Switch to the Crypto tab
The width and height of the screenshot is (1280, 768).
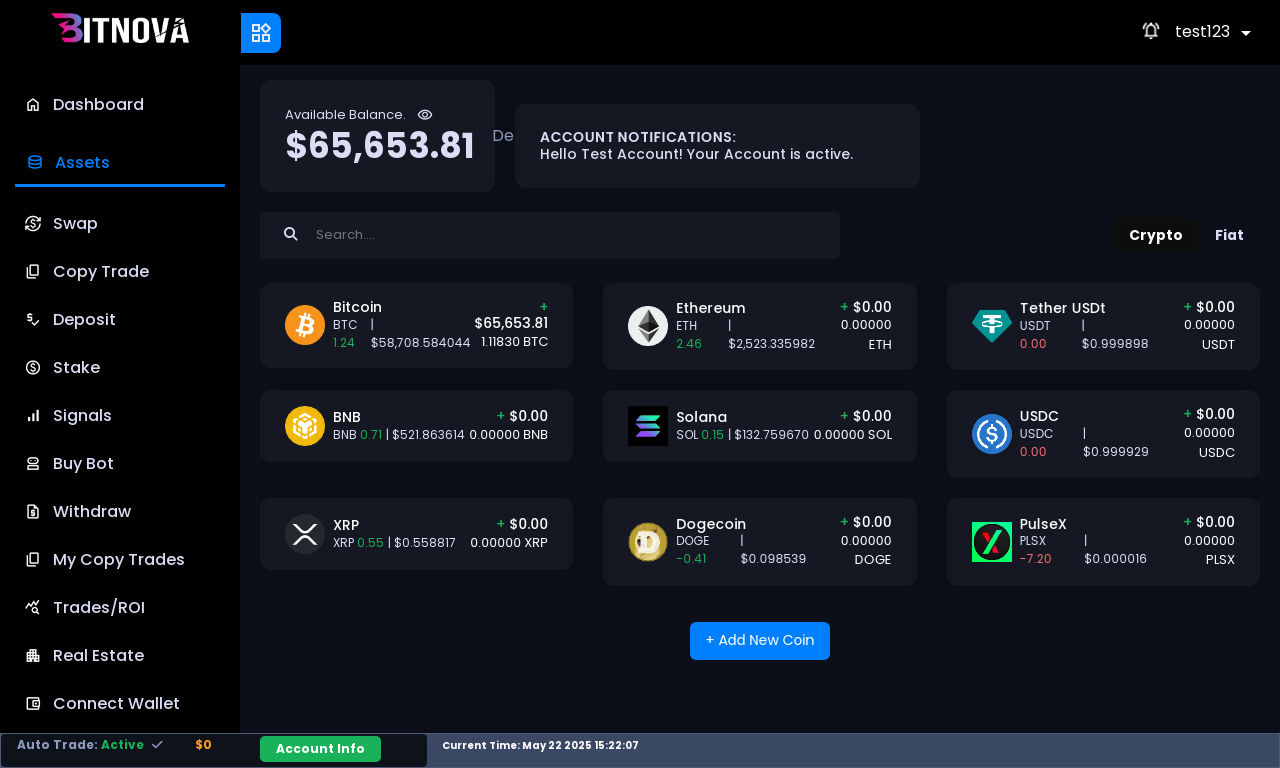click(x=1156, y=235)
